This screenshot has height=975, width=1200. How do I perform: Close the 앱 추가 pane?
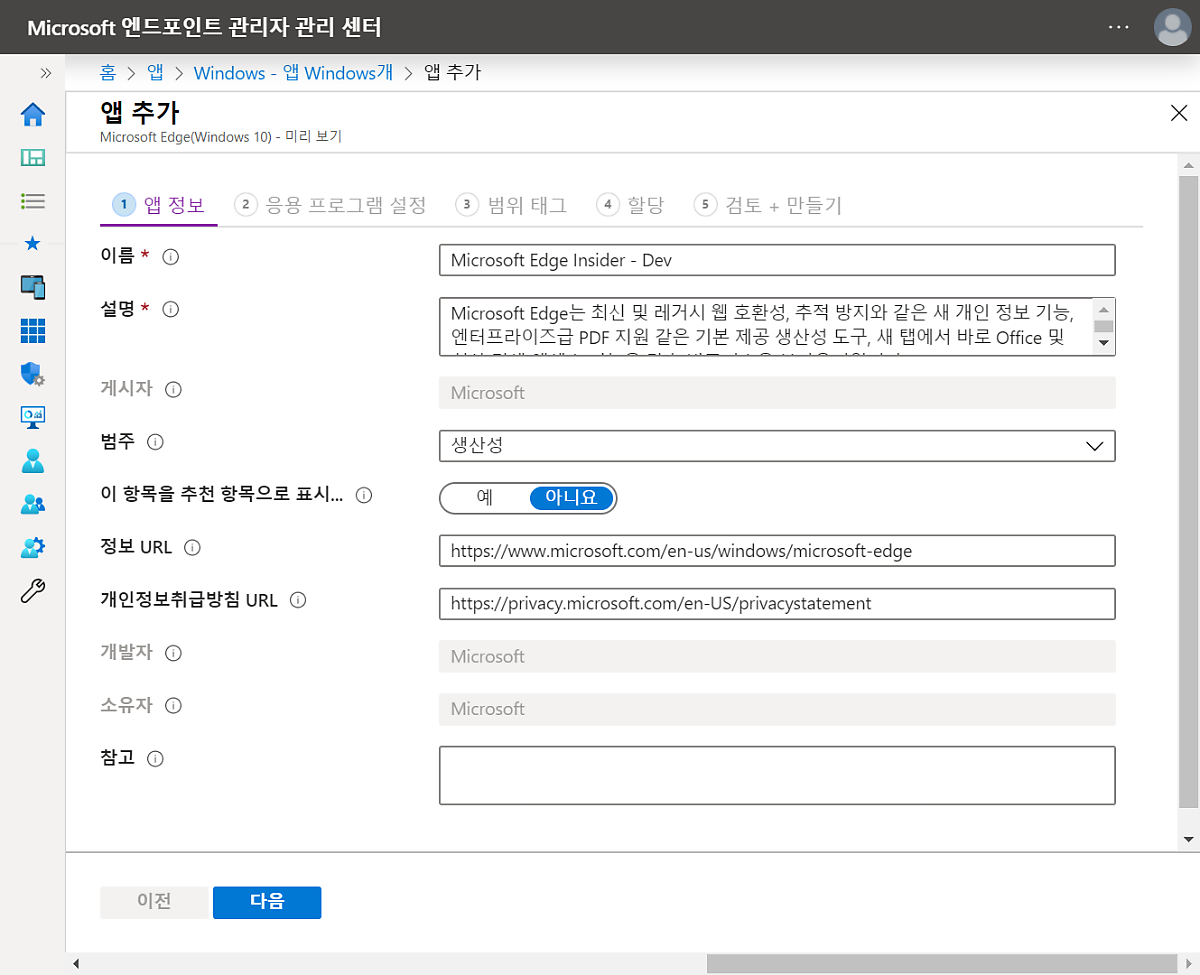click(x=1179, y=113)
